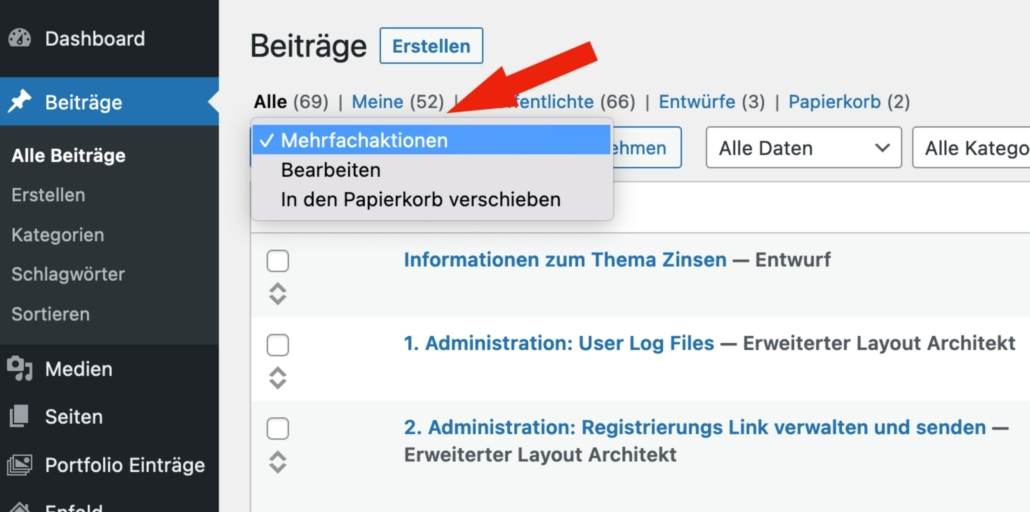Click the Portfolio Einträge icon
Image resolution: width=1030 pixels, height=512 pixels.
pos(20,465)
